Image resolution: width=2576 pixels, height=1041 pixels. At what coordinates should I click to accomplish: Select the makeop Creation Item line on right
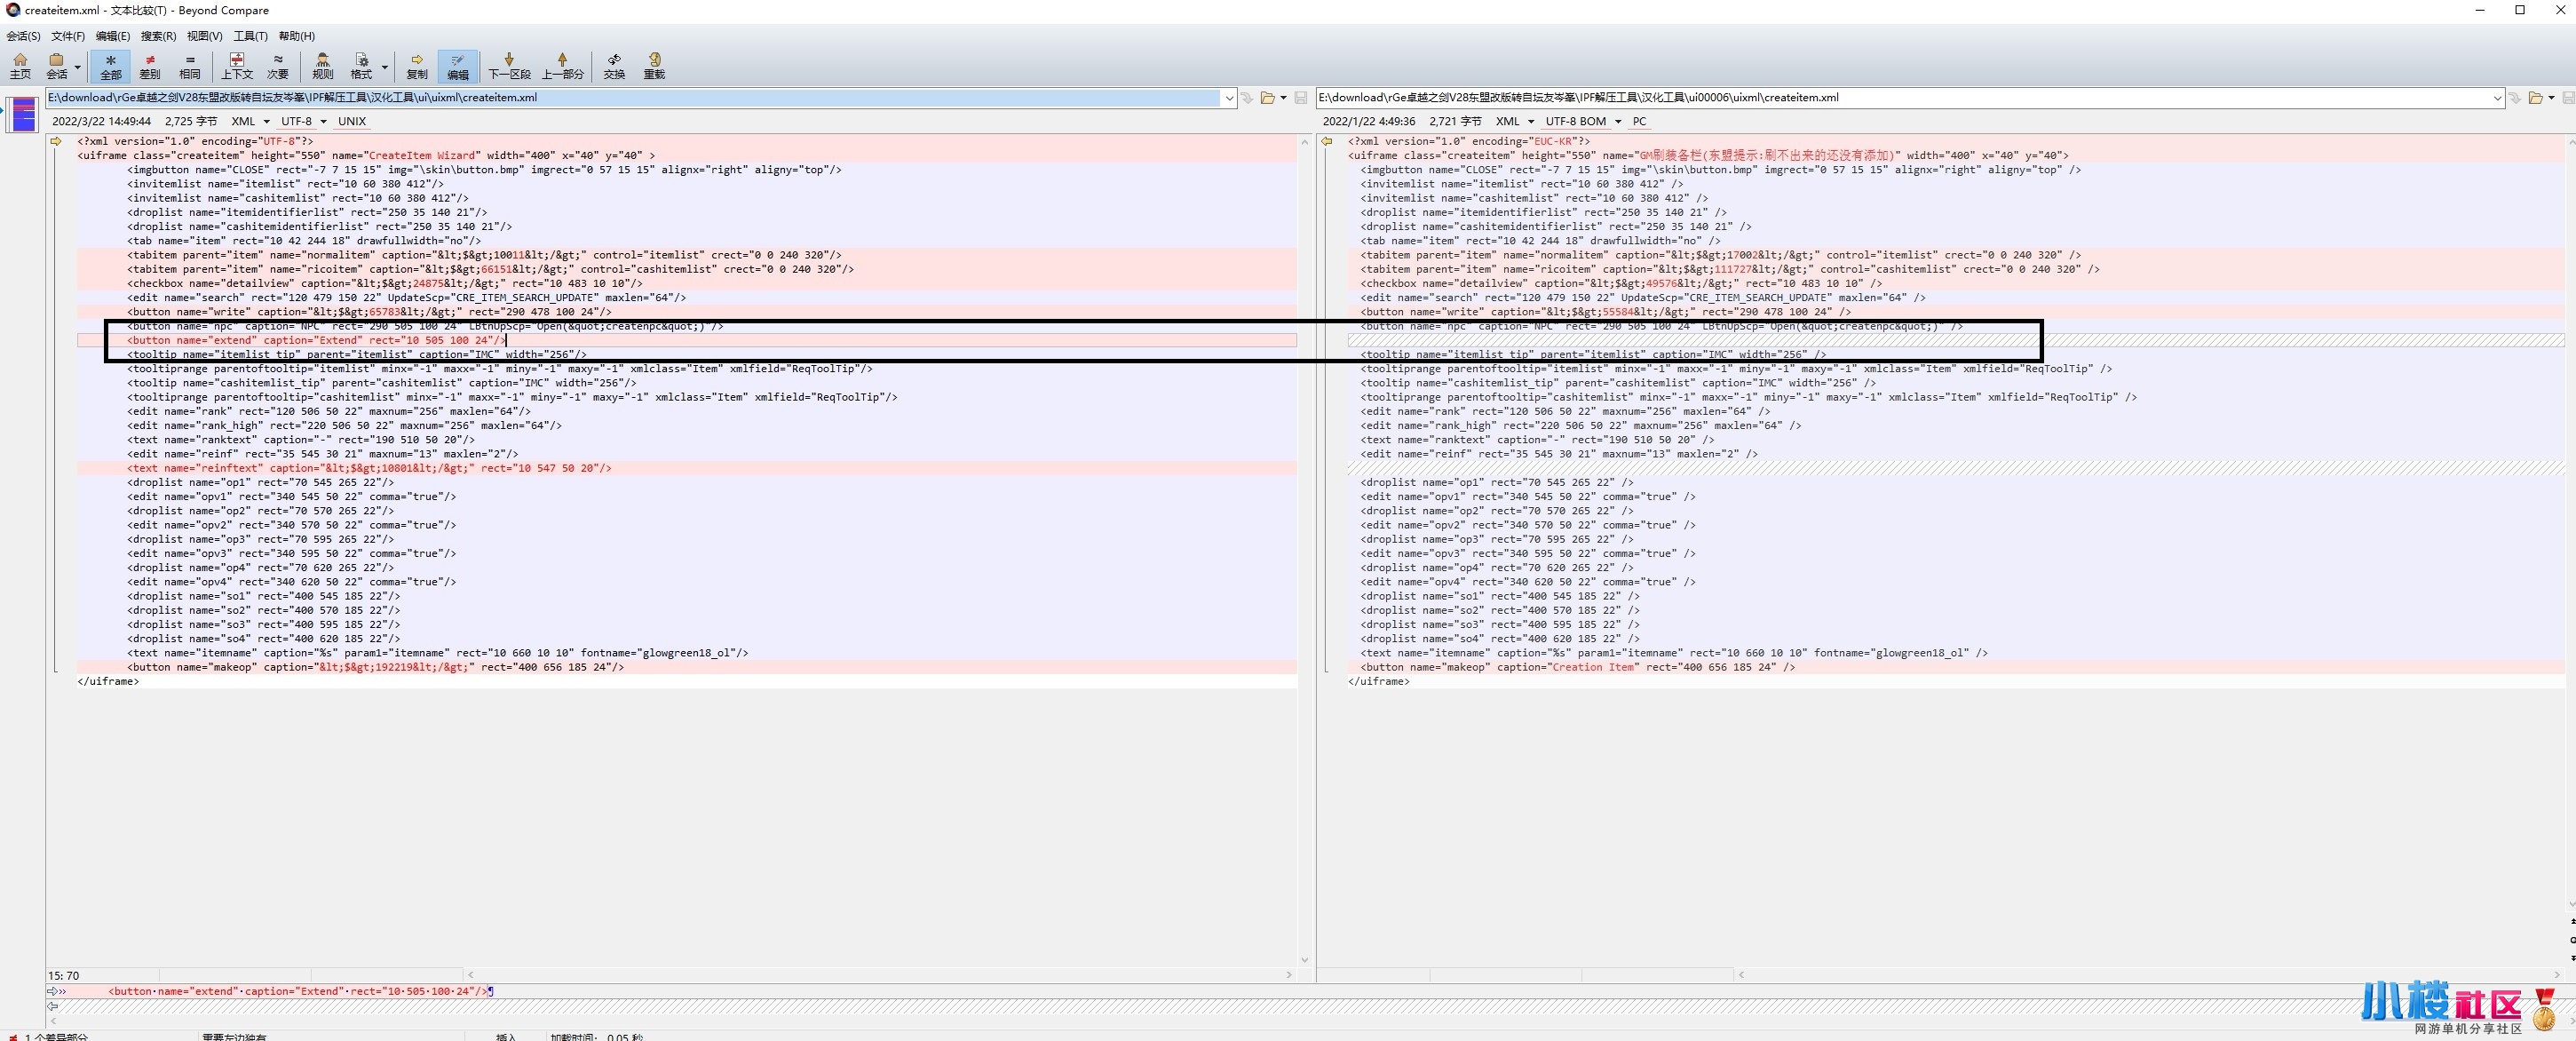1956,667
